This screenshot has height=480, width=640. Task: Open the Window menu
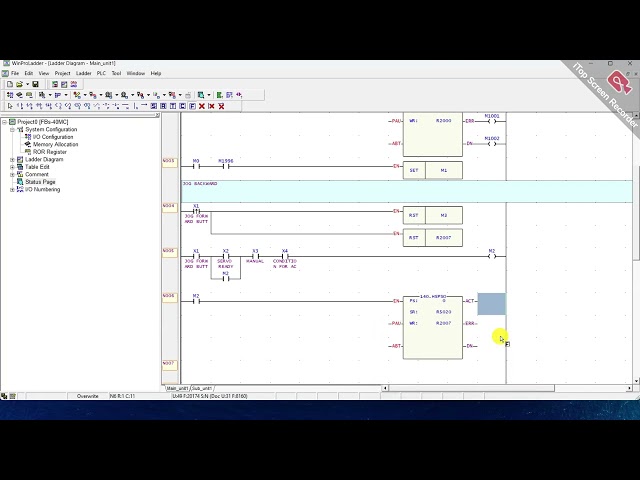[x=136, y=73]
